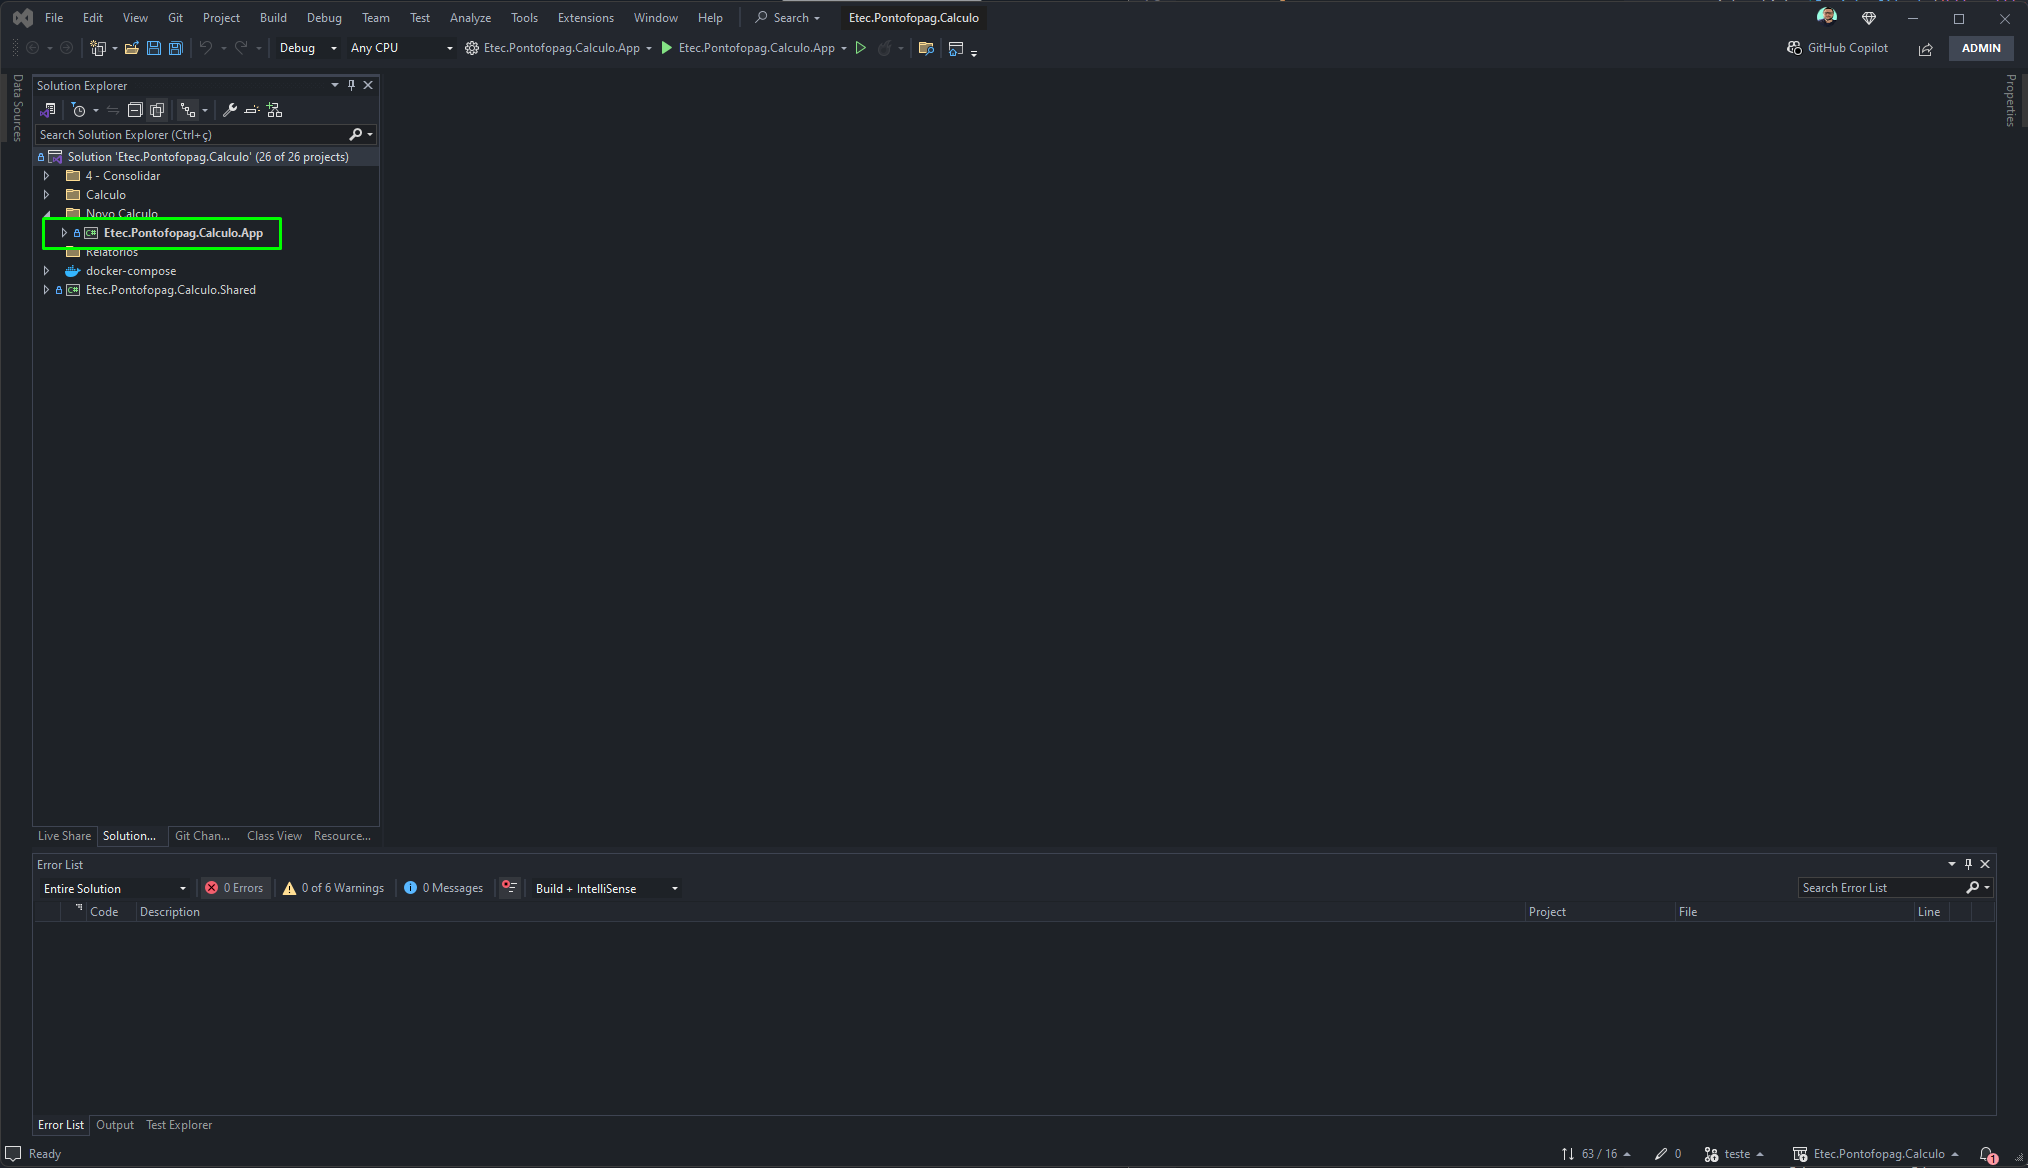Click the GitHub Copilot button
Viewport: 2028px width, 1168px height.
(x=1838, y=48)
